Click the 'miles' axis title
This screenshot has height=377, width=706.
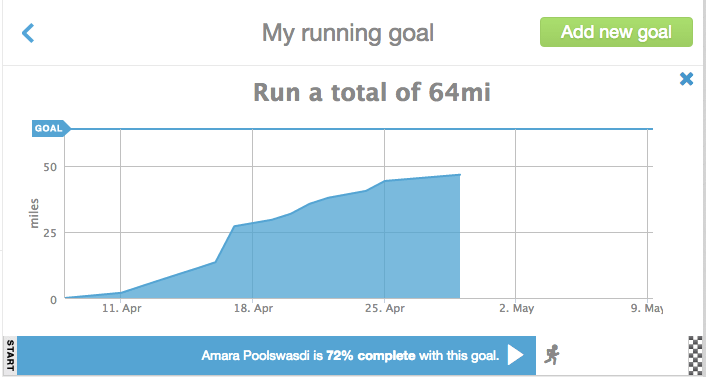[x=34, y=213]
